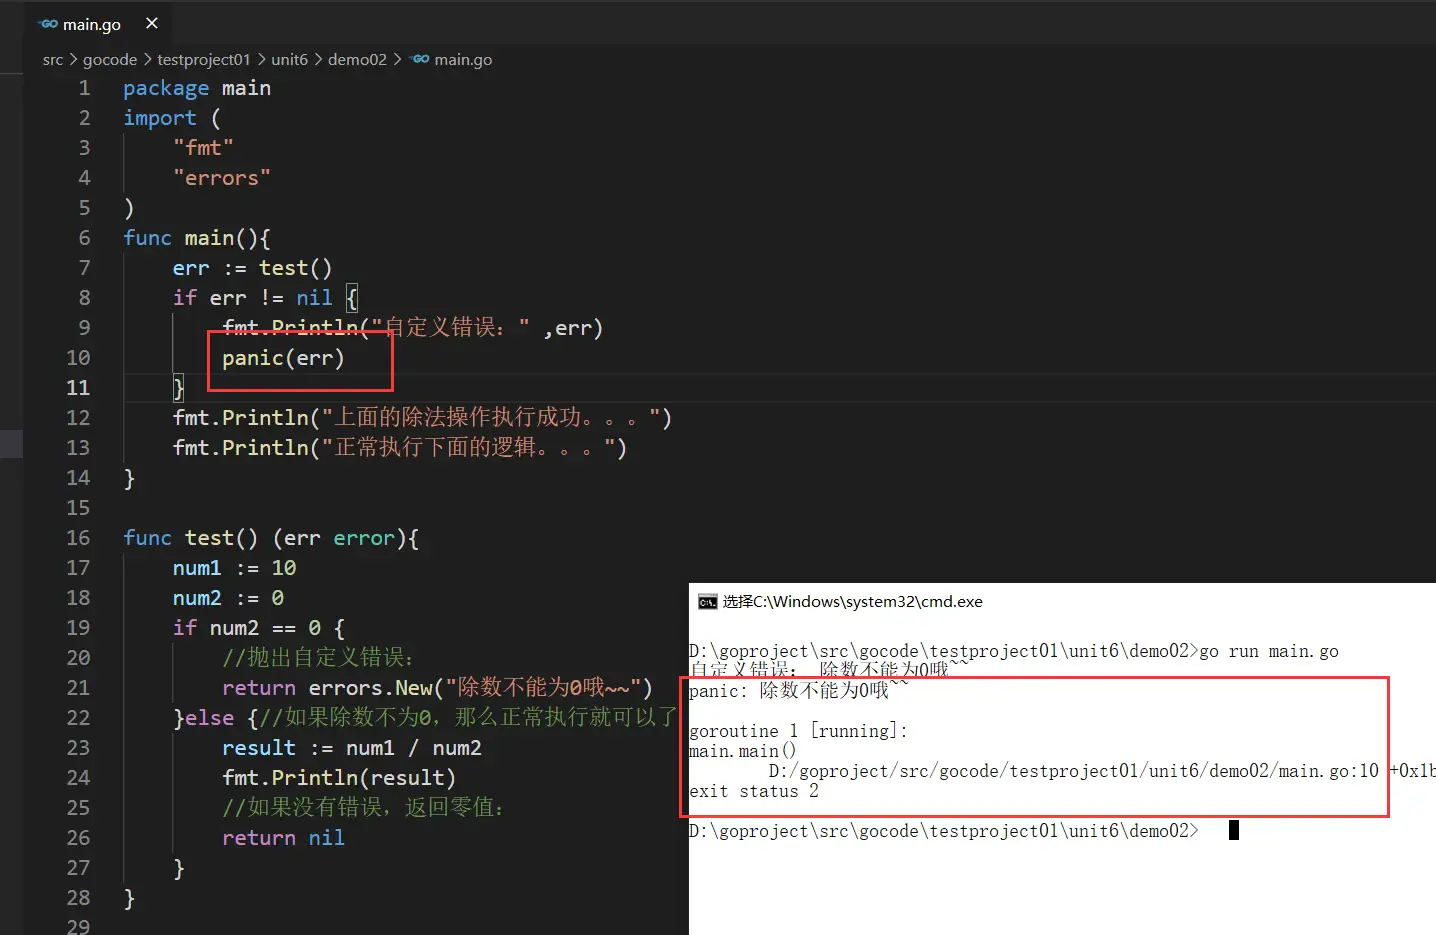
Task: Click the chevron between src and gocode
Action: click(73, 60)
